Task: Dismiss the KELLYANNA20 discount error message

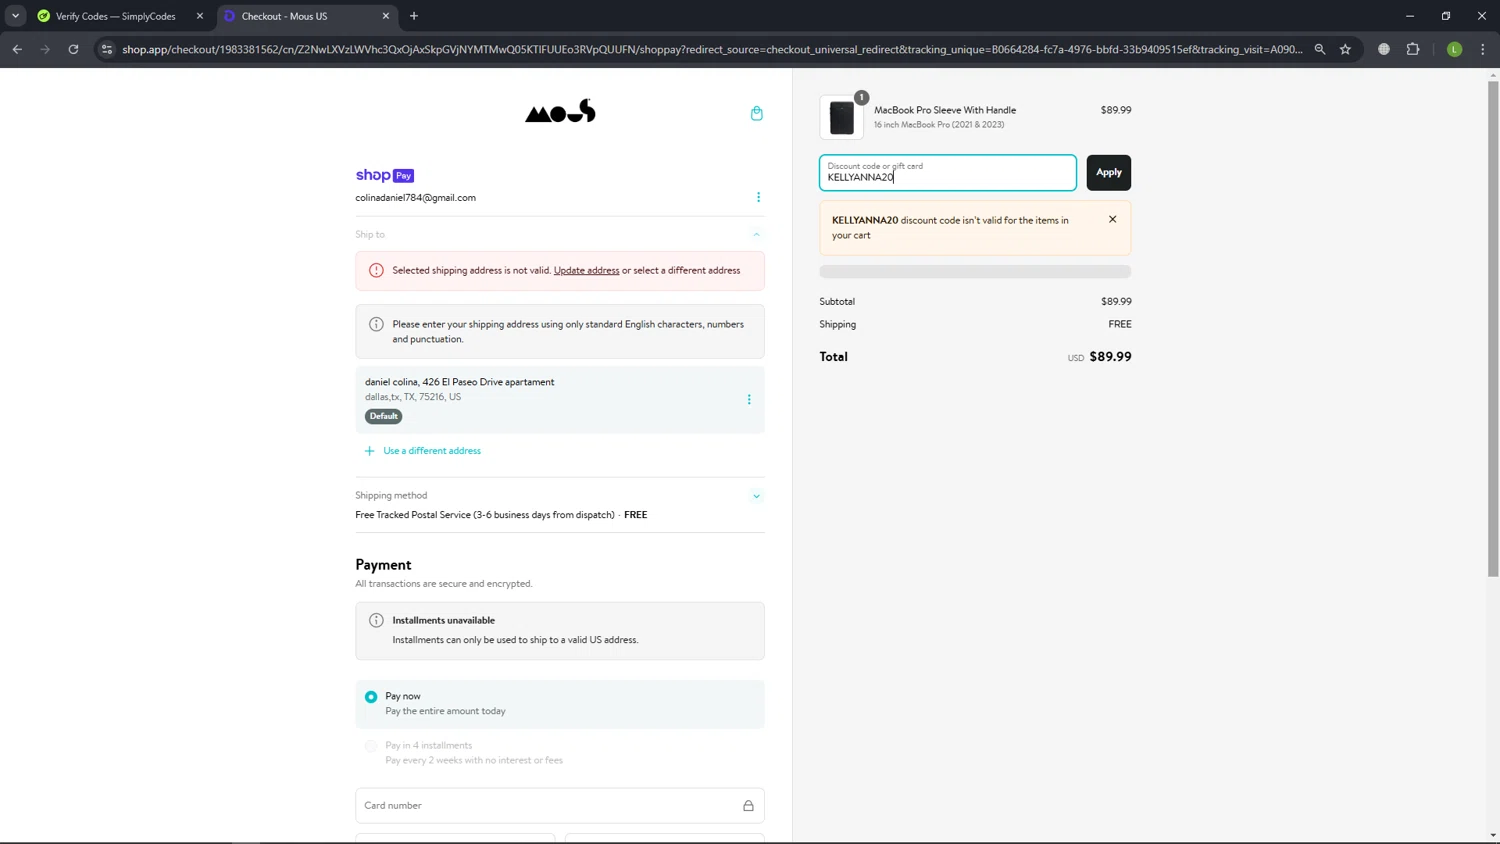Action: (x=1112, y=219)
